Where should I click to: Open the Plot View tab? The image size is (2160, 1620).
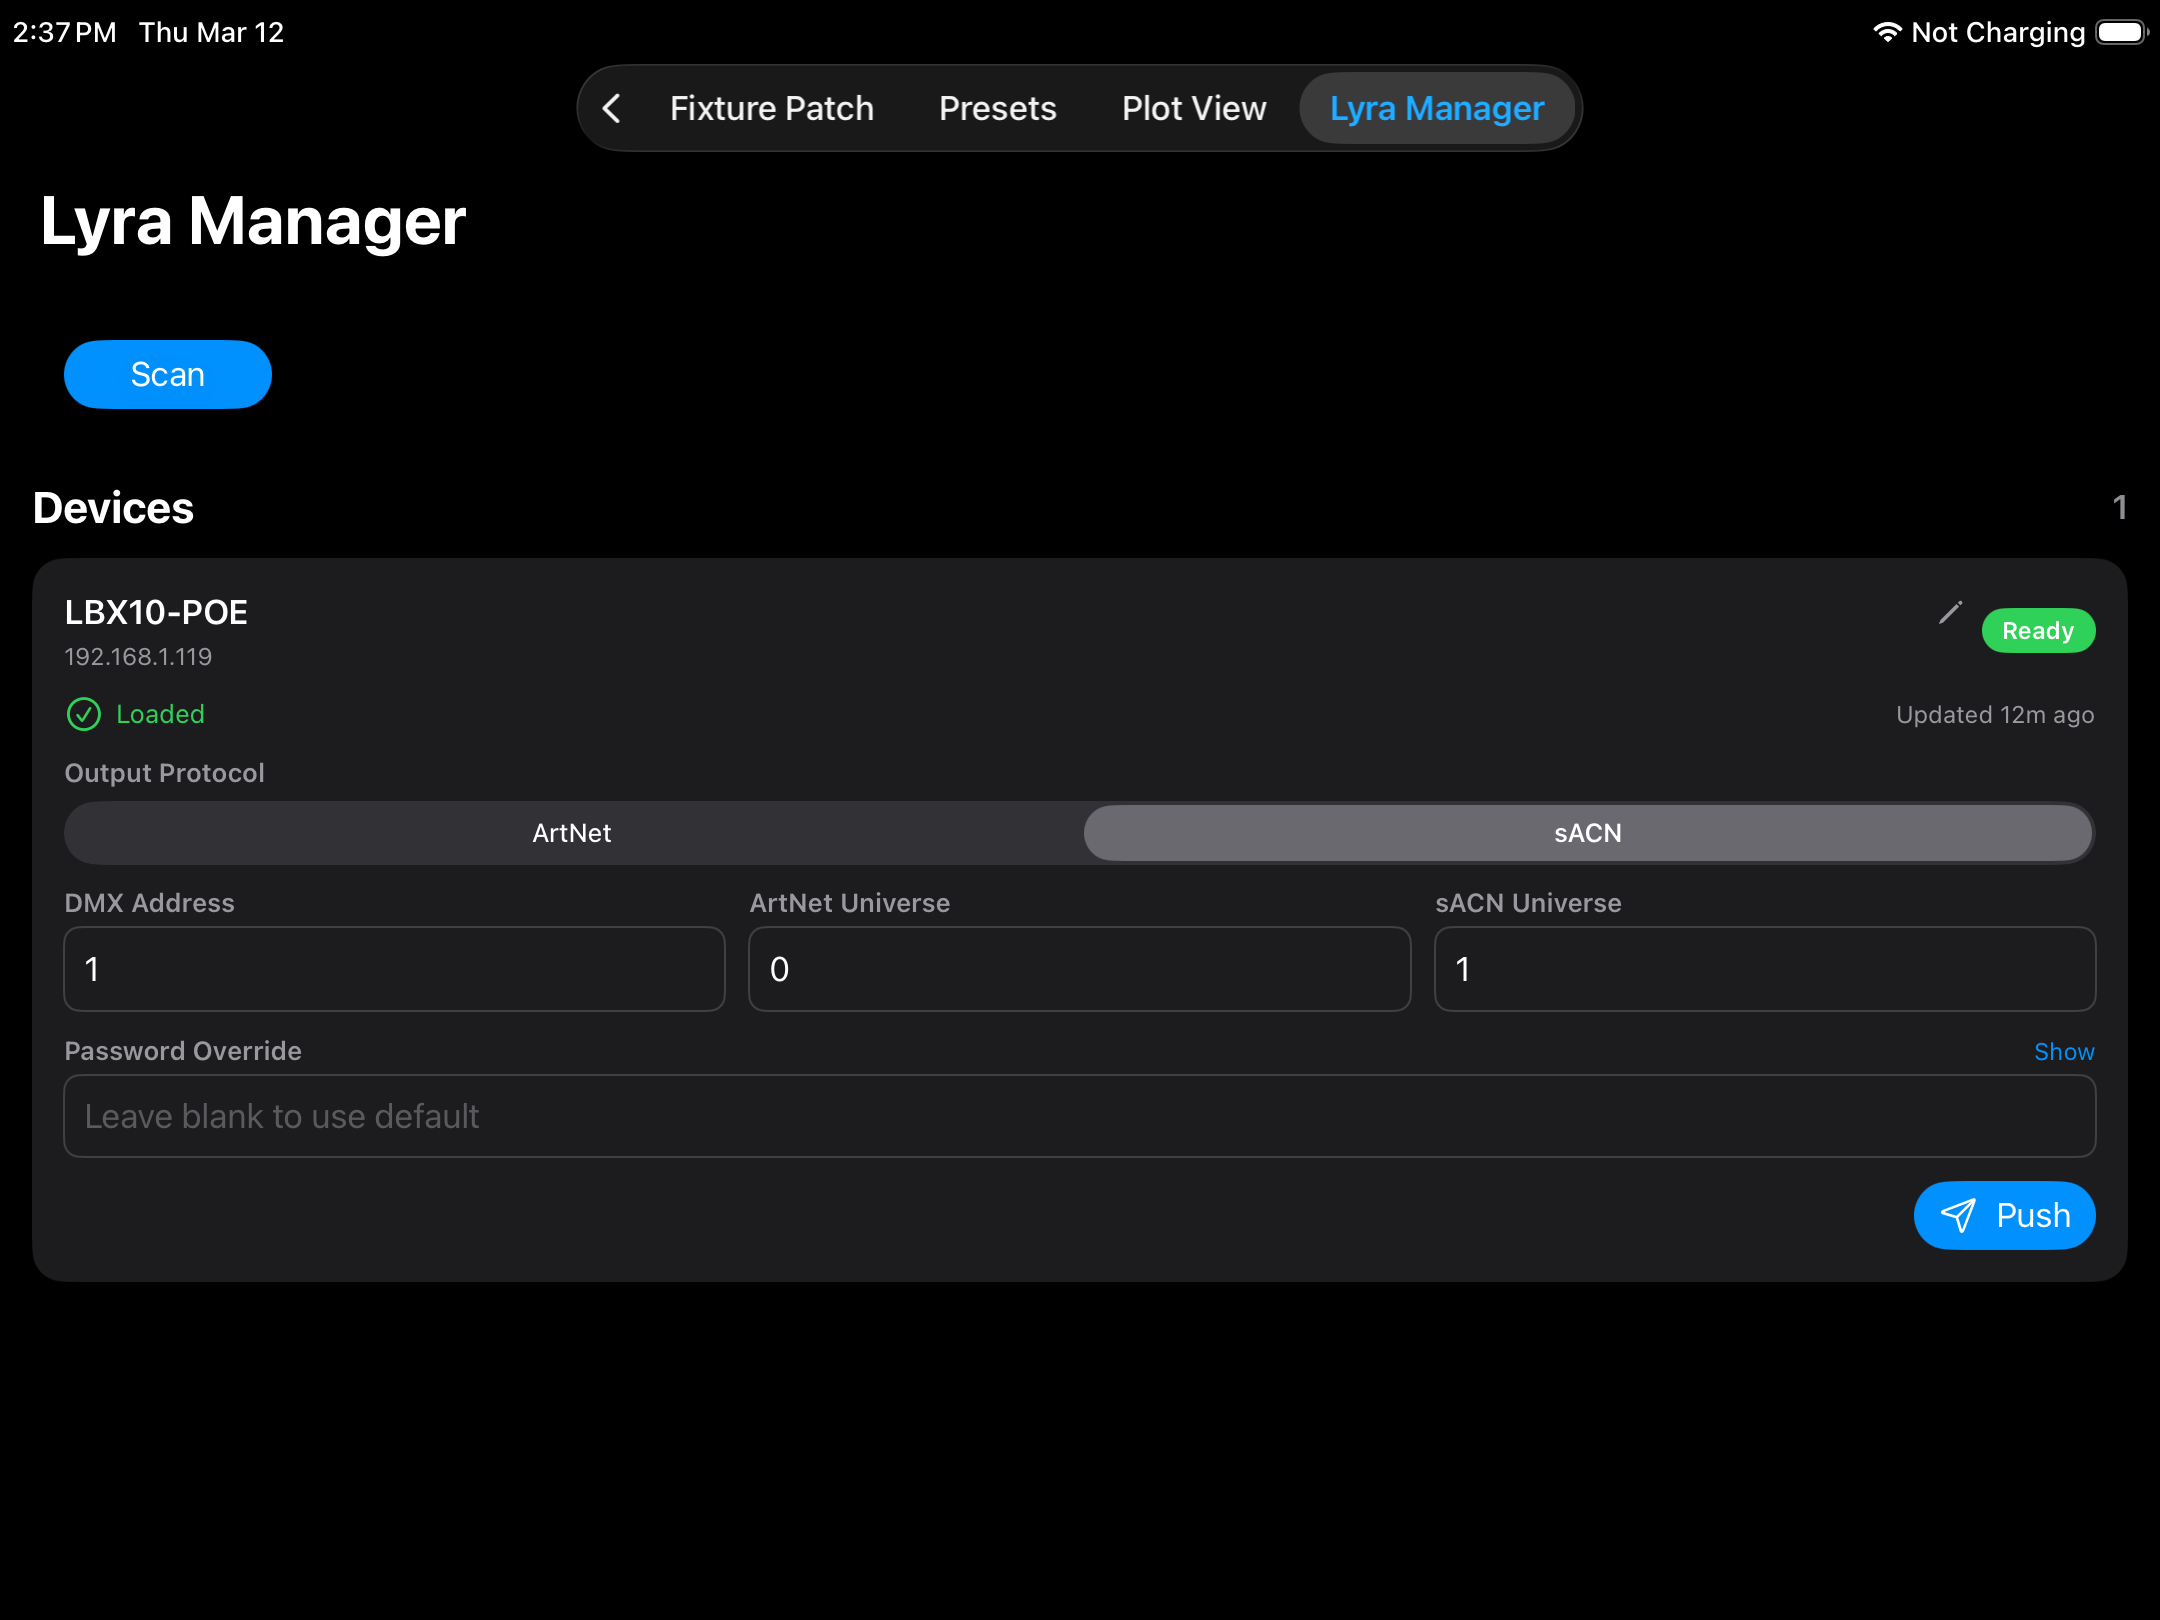1194,108
